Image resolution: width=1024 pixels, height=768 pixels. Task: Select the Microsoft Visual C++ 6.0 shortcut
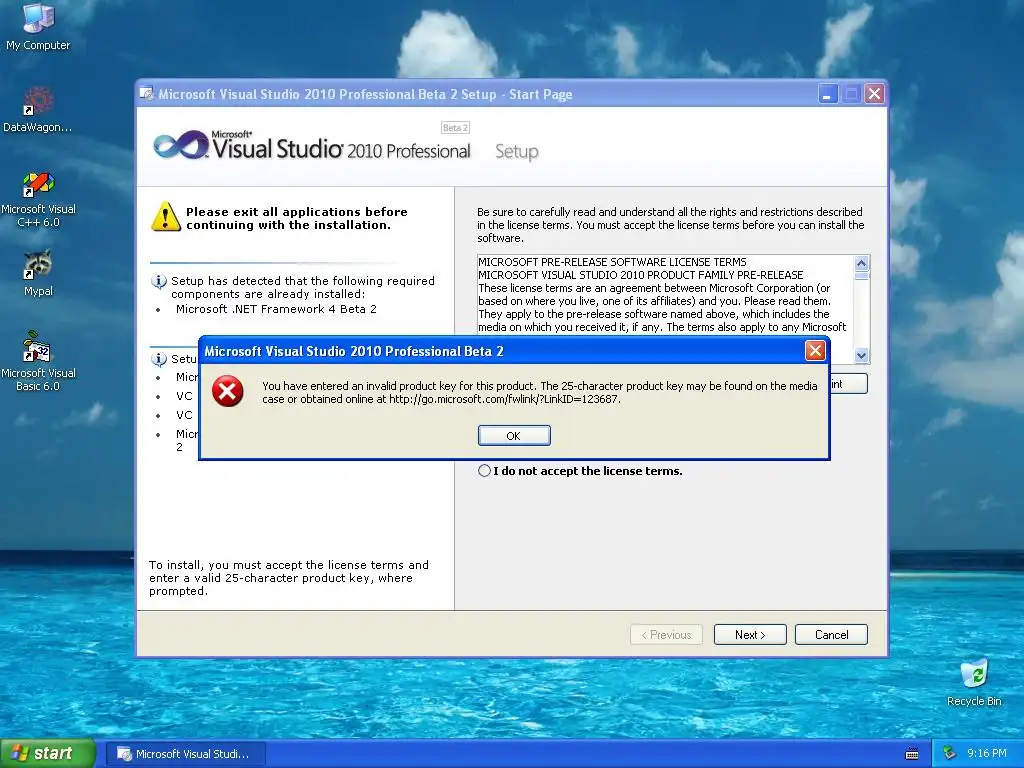[x=38, y=199]
